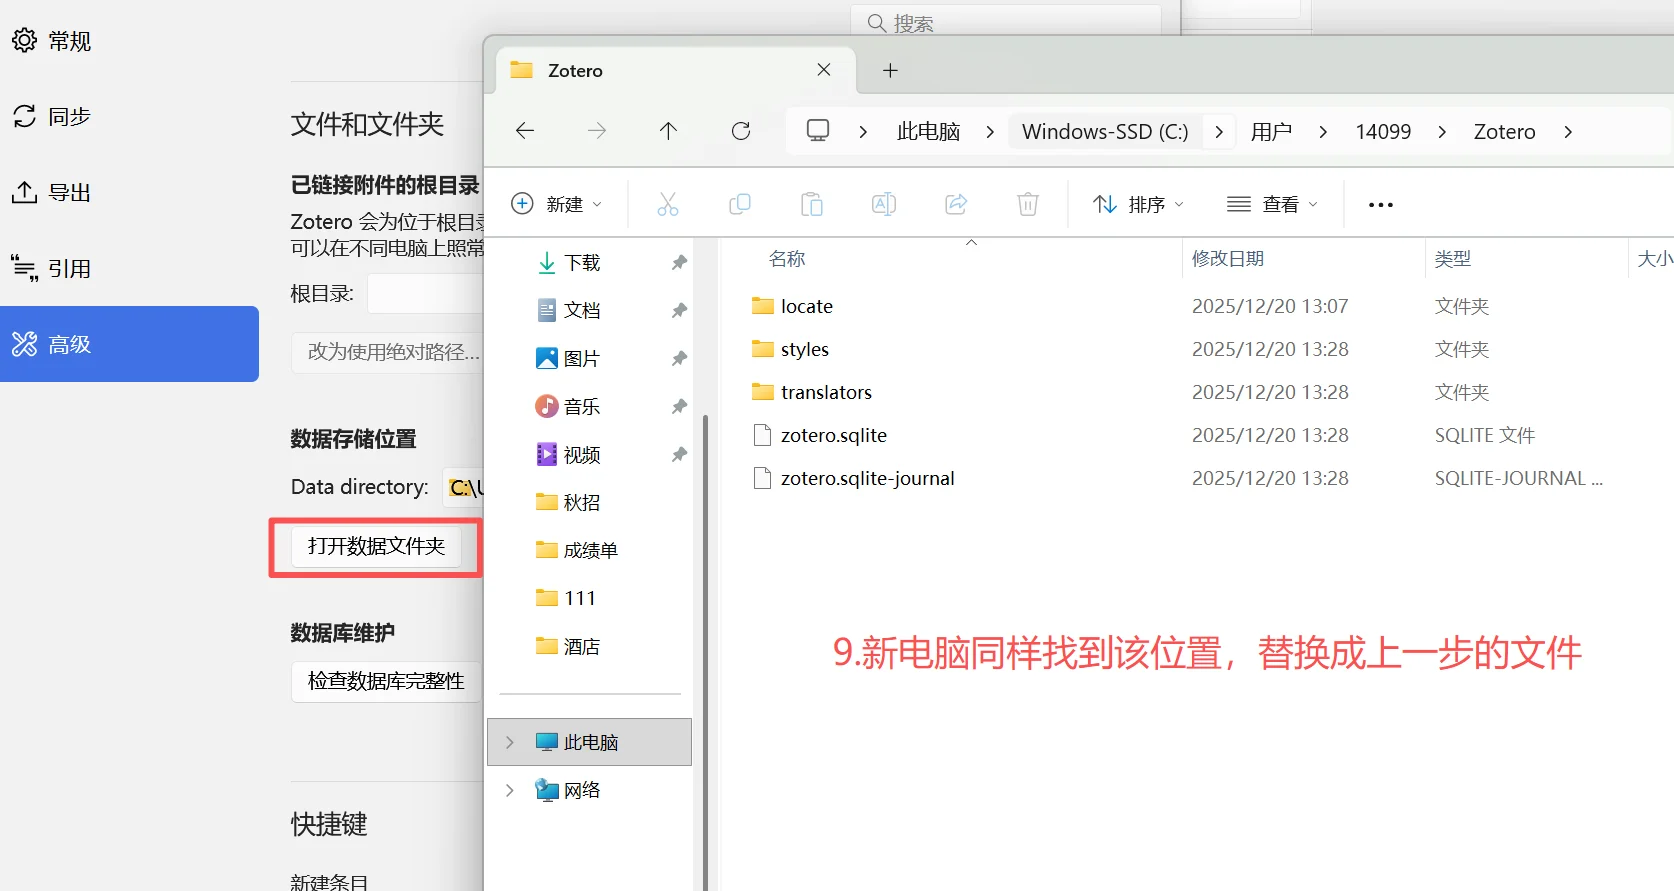Open 音乐 in the quick access list
1674x891 pixels.
582,406
